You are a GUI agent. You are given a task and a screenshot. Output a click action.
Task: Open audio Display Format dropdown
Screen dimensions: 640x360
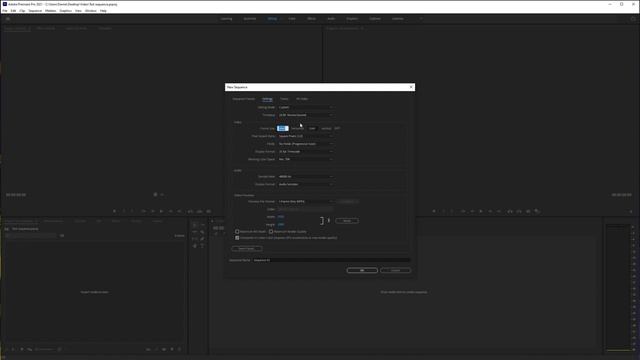pos(306,184)
